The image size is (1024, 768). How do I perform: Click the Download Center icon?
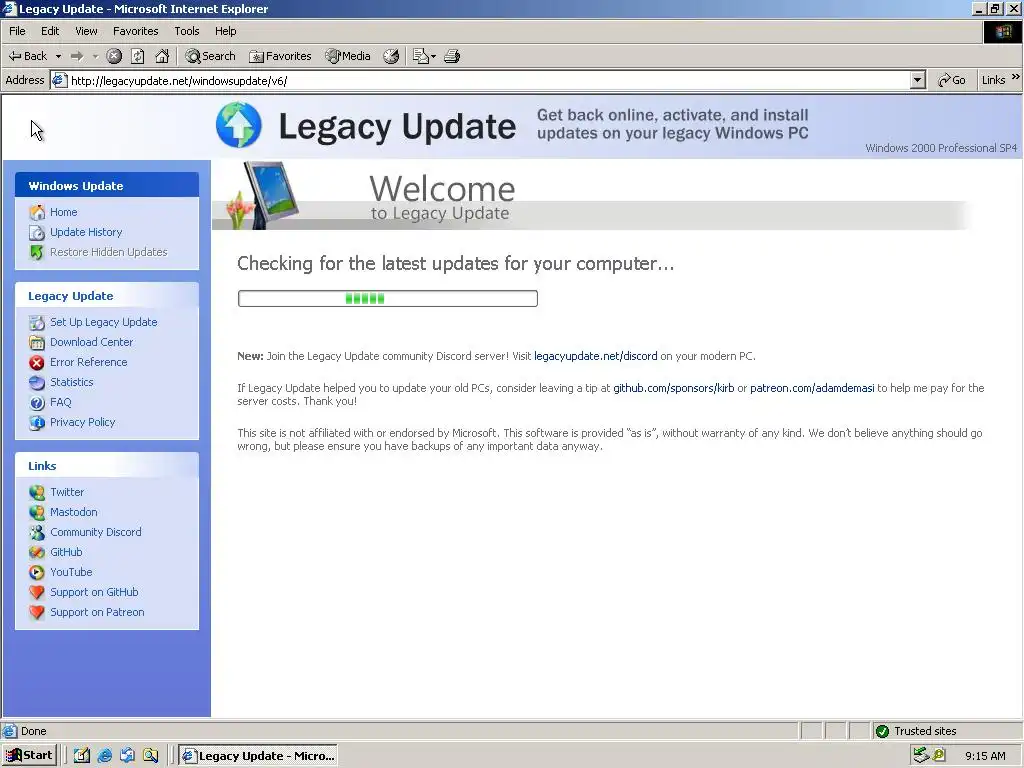pos(37,342)
